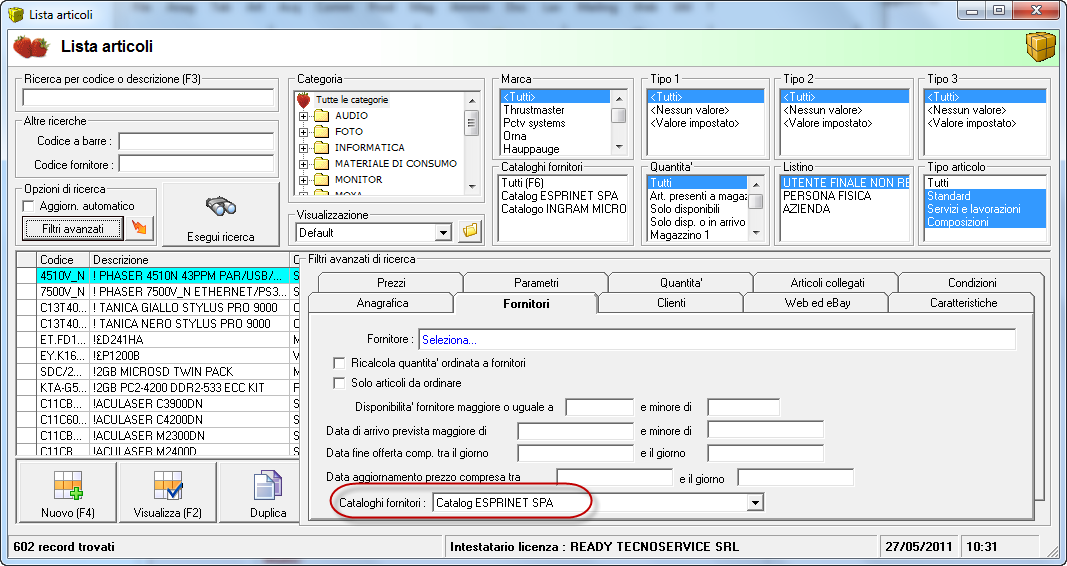This screenshot has height=566, width=1067.
Task: Click the yellow package icon top right
Action: click(x=1040, y=46)
